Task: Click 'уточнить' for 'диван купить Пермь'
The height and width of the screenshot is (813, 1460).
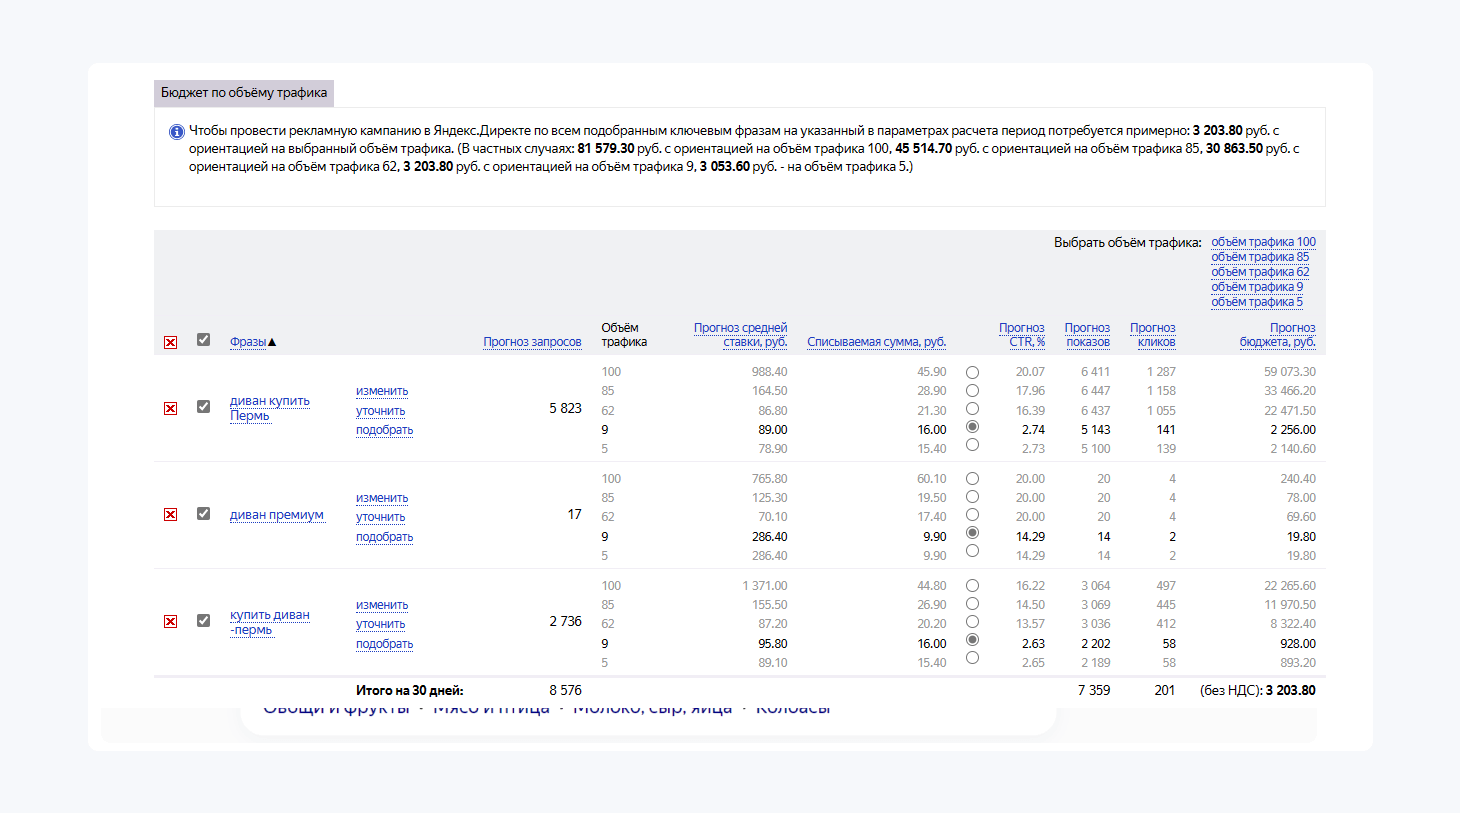Action: pos(381,411)
